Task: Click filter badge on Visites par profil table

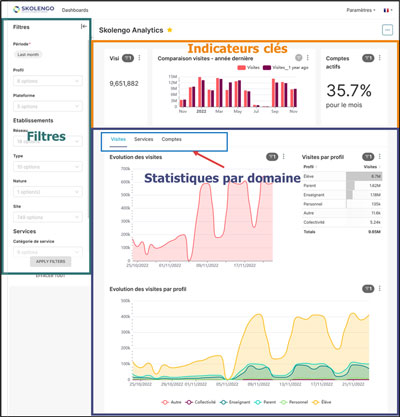Action: click(368, 157)
